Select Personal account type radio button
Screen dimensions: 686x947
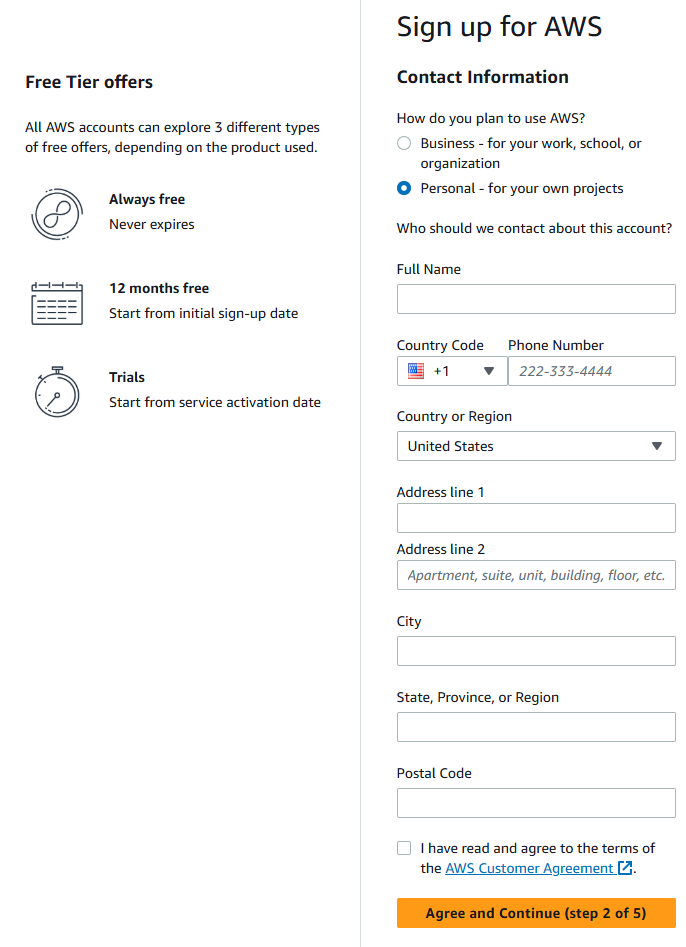[404, 188]
